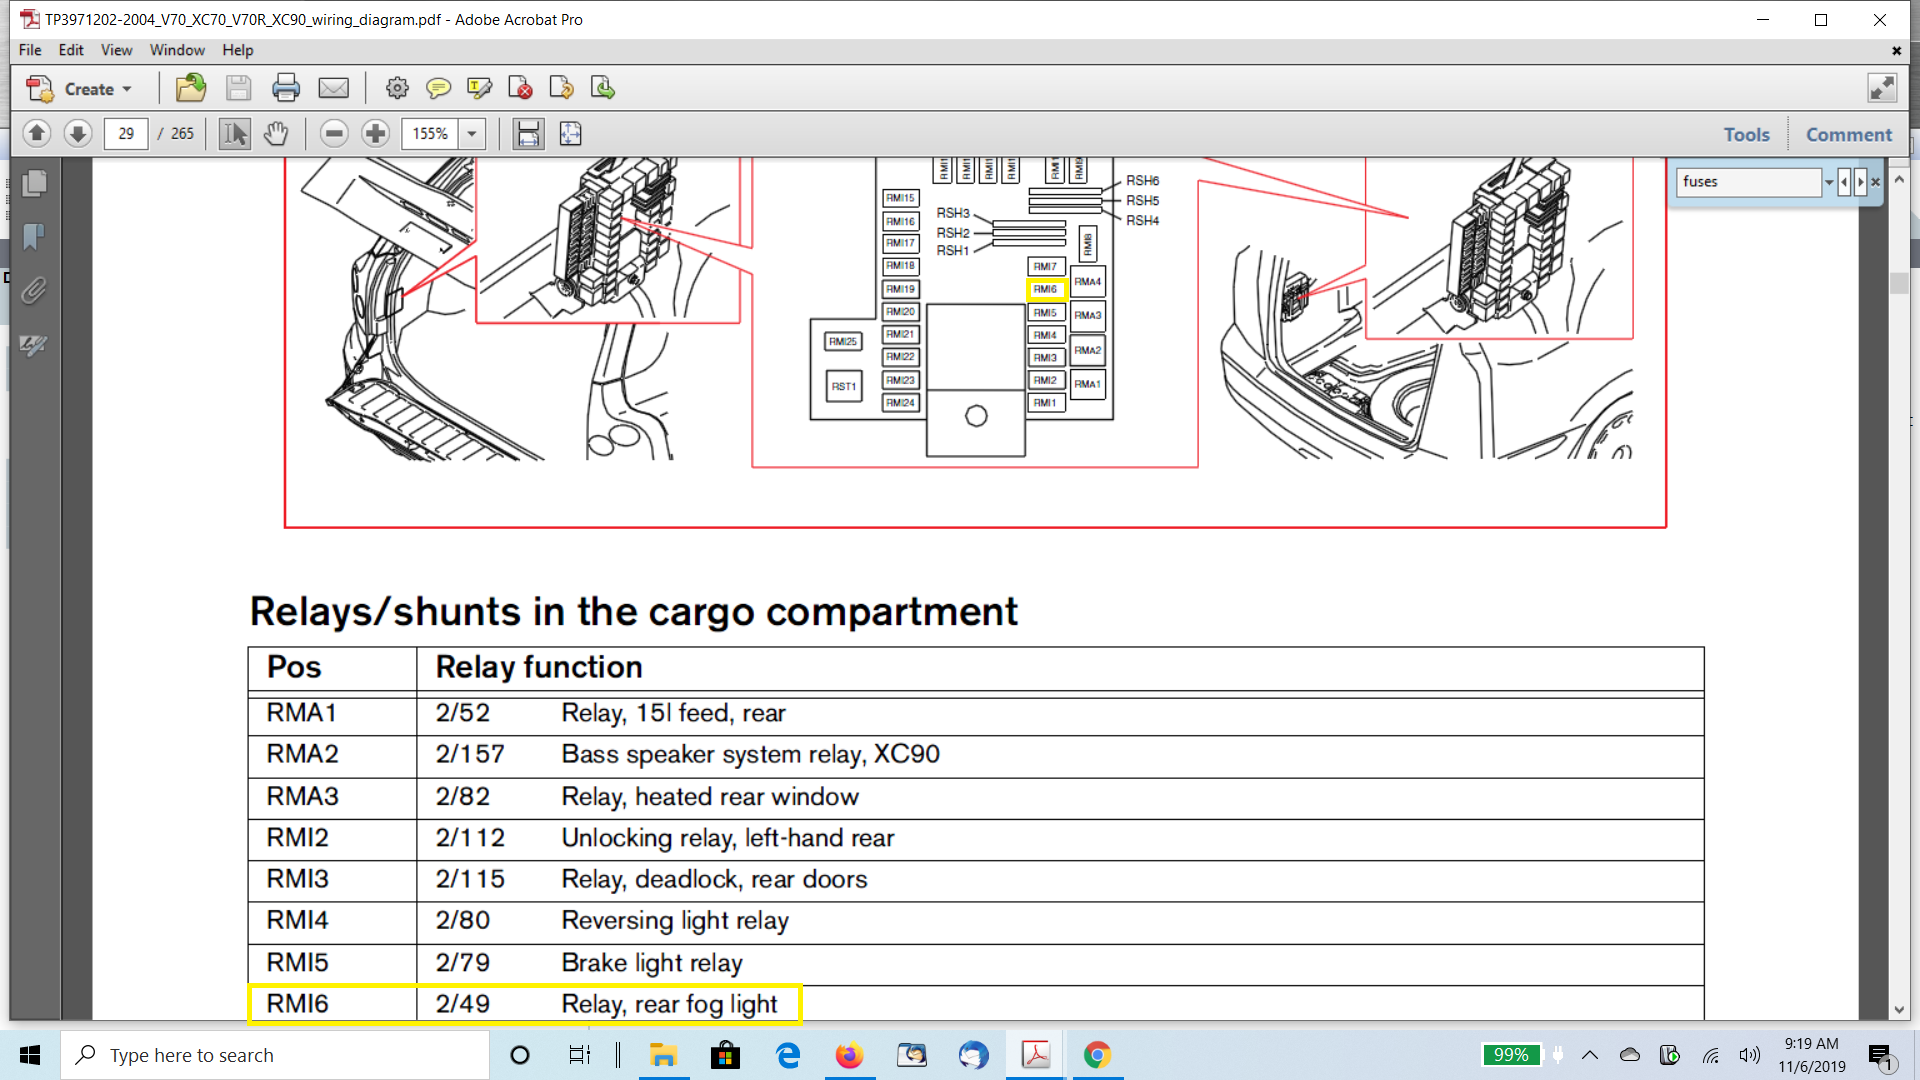Open the Comment pane

(1848, 134)
